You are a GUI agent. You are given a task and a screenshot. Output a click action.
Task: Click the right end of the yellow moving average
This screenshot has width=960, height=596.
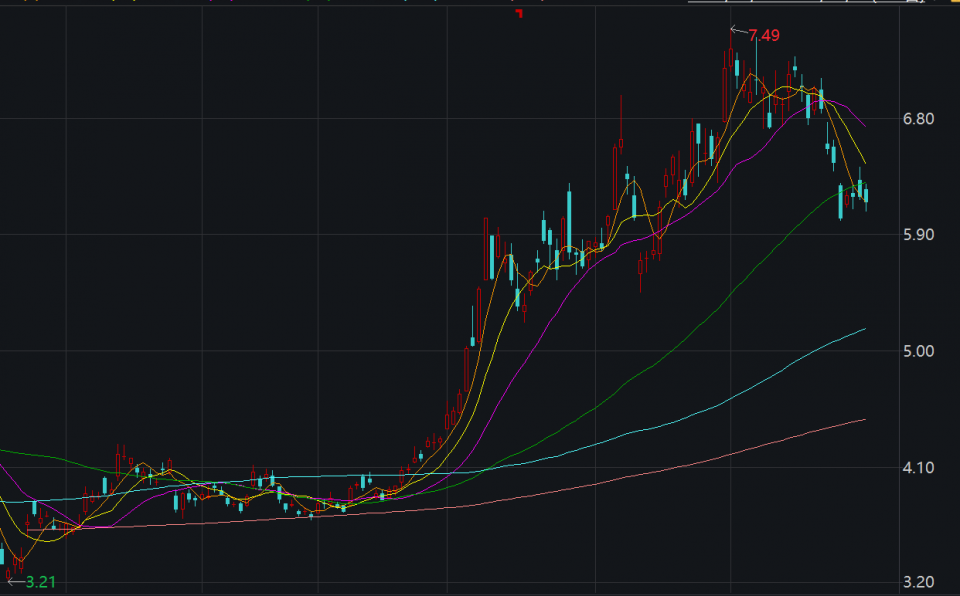(864, 162)
